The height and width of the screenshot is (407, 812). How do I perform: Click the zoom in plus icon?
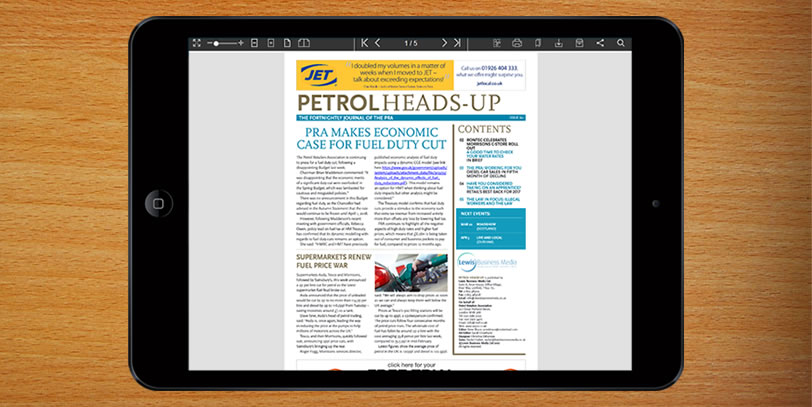click(241, 43)
